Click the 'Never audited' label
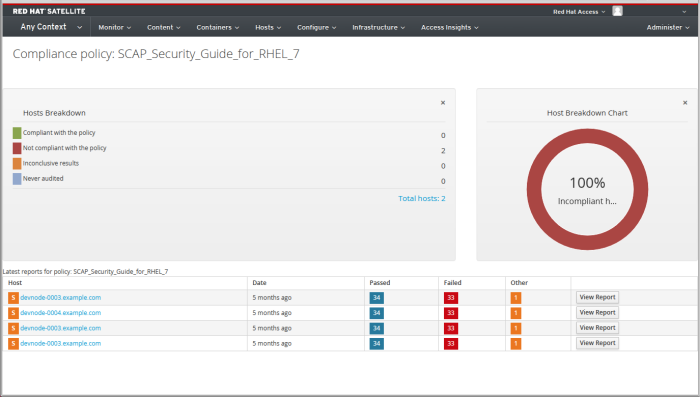This screenshot has height=397, width=700. pyautogui.click(x=43, y=179)
